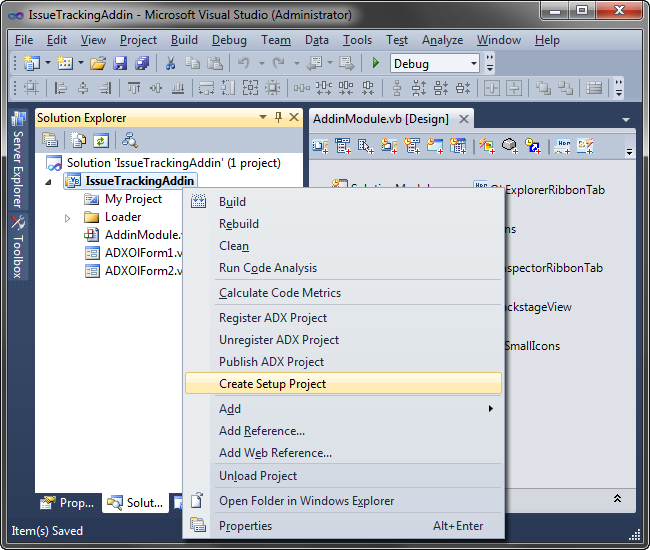The height and width of the screenshot is (550, 650).
Task: Click Solution Explorer Properties icon
Action: pyautogui.click(x=50, y=141)
